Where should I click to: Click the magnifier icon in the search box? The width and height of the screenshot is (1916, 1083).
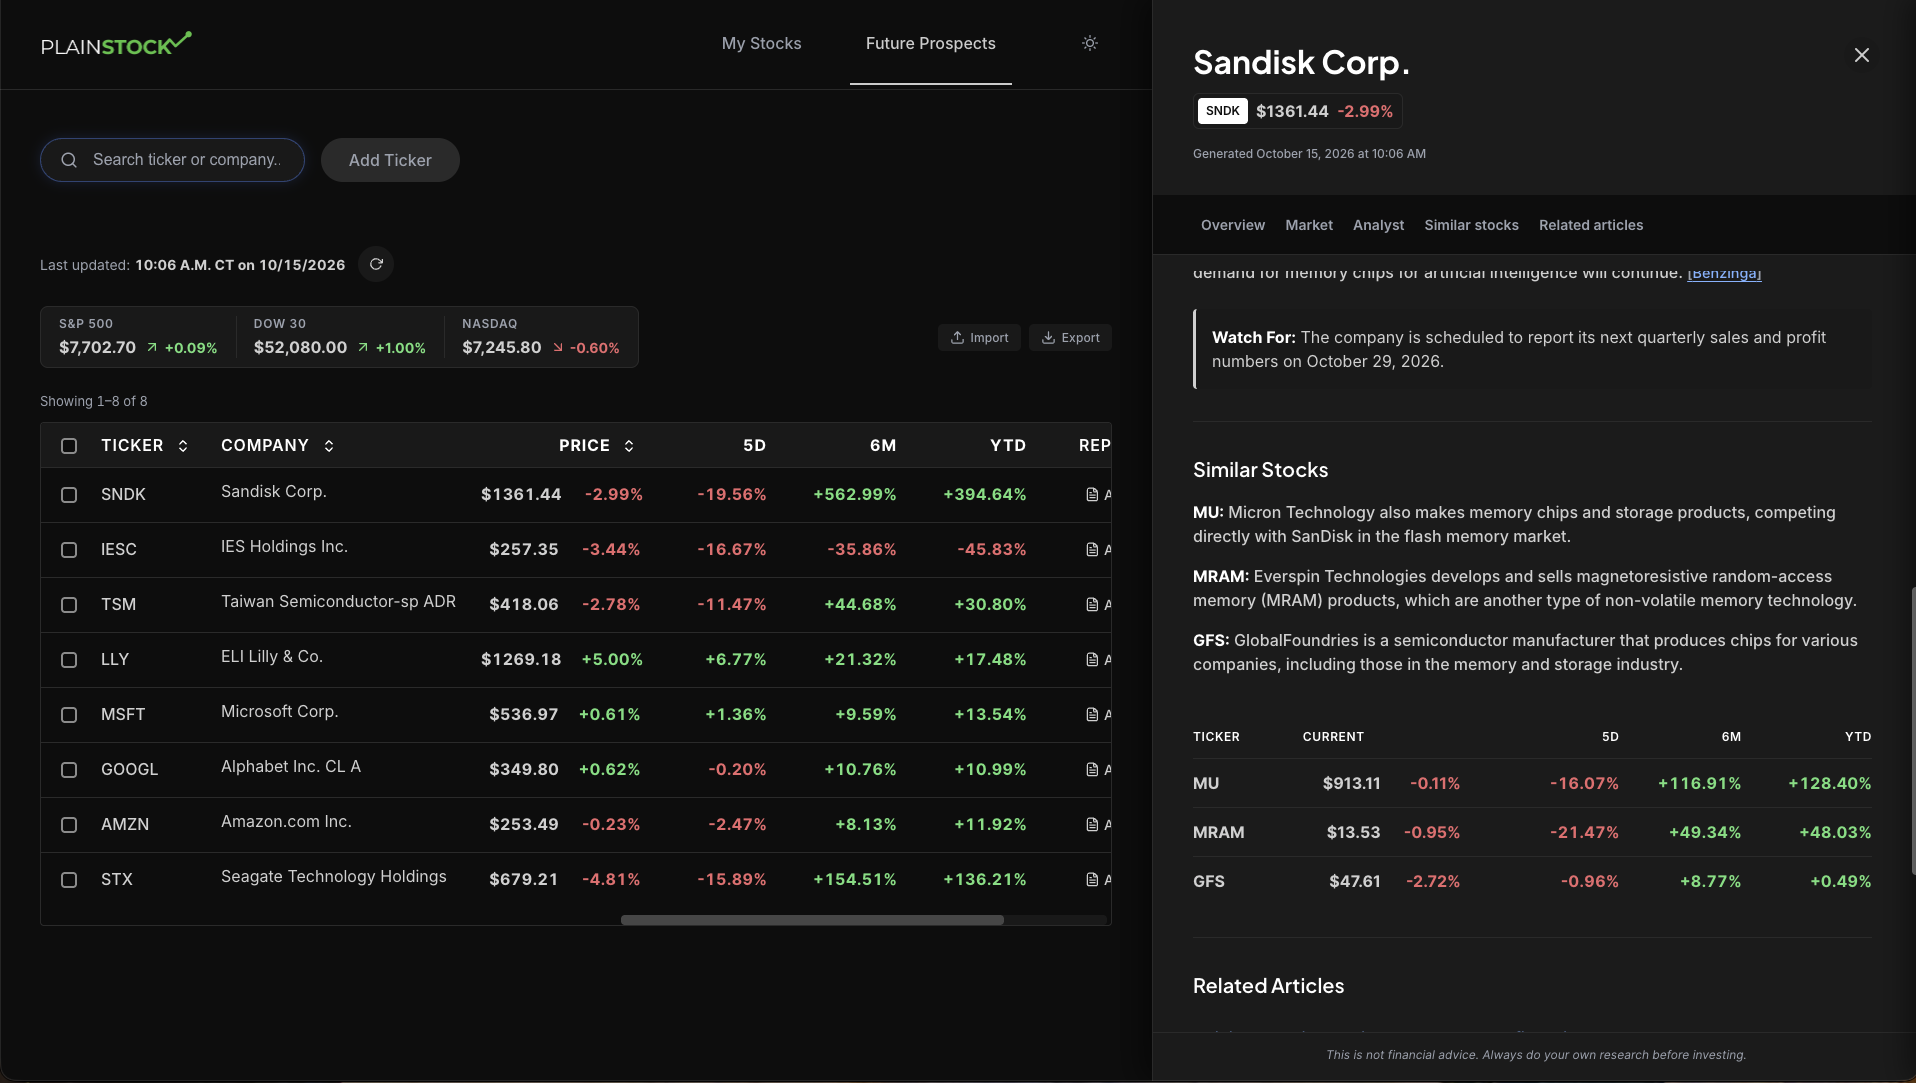click(x=69, y=160)
